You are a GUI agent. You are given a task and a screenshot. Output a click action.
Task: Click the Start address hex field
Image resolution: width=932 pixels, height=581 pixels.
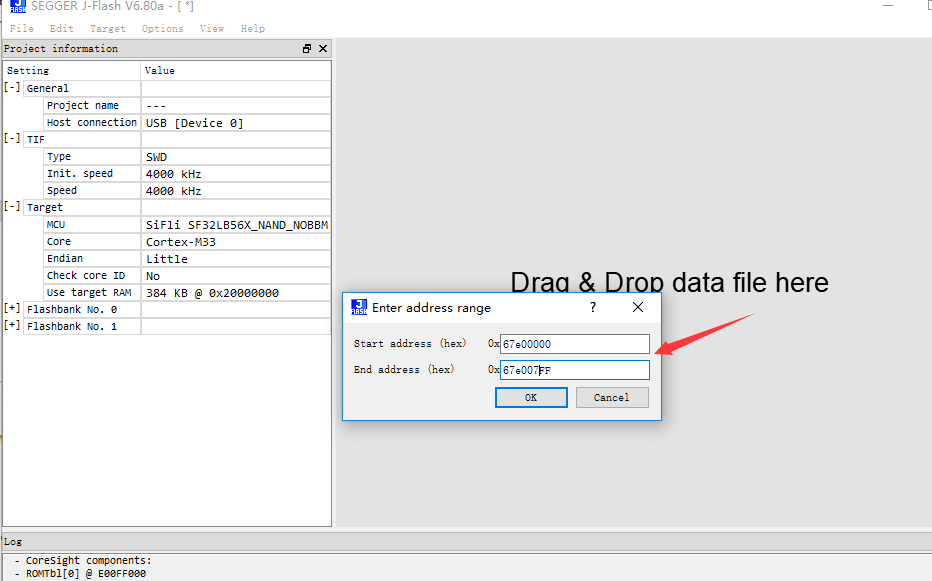click(x=575, y=344)
